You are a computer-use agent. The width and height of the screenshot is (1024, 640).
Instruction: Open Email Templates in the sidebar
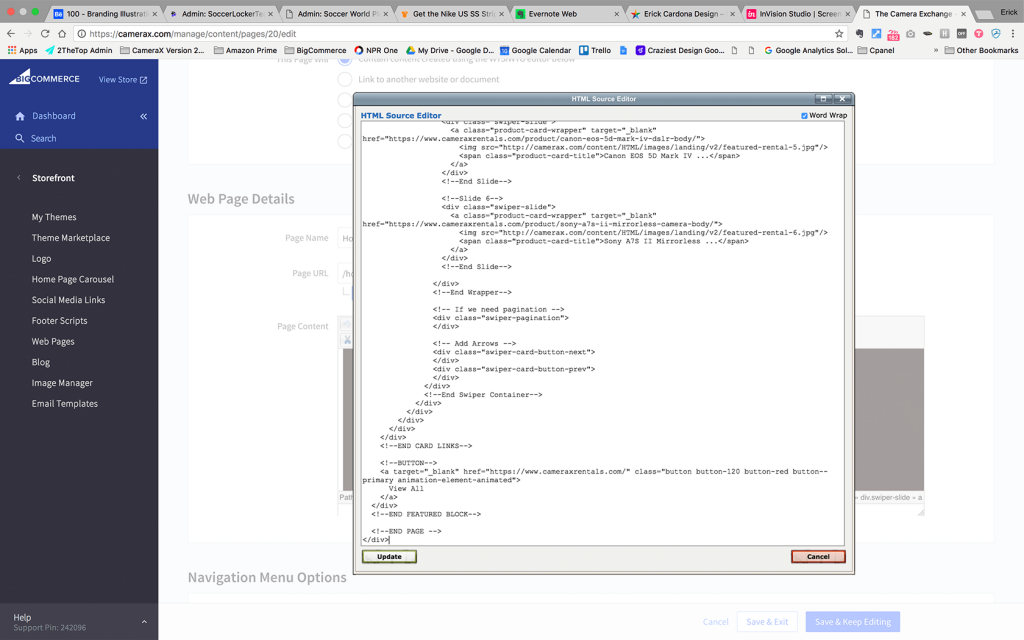tap(65, 404)
